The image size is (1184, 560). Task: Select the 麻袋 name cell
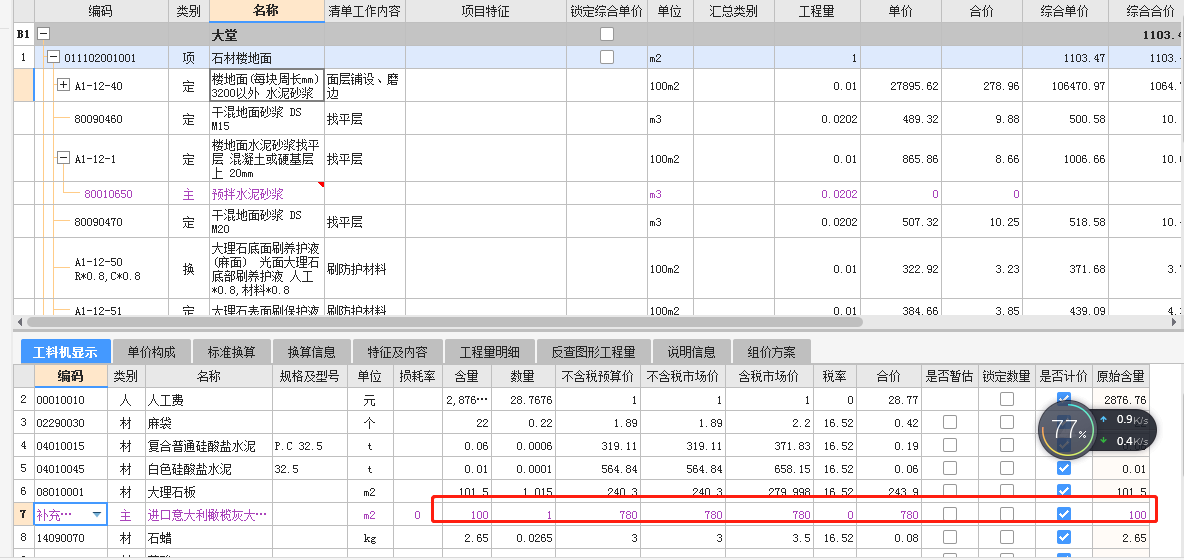tap(209, 423)
